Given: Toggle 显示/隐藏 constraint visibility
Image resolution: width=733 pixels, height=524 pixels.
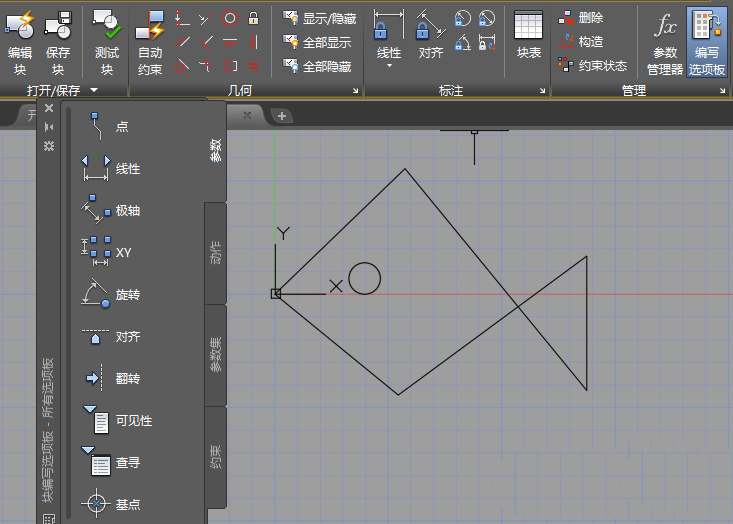Looking at the screenshot, I should (x=319, y=18).
